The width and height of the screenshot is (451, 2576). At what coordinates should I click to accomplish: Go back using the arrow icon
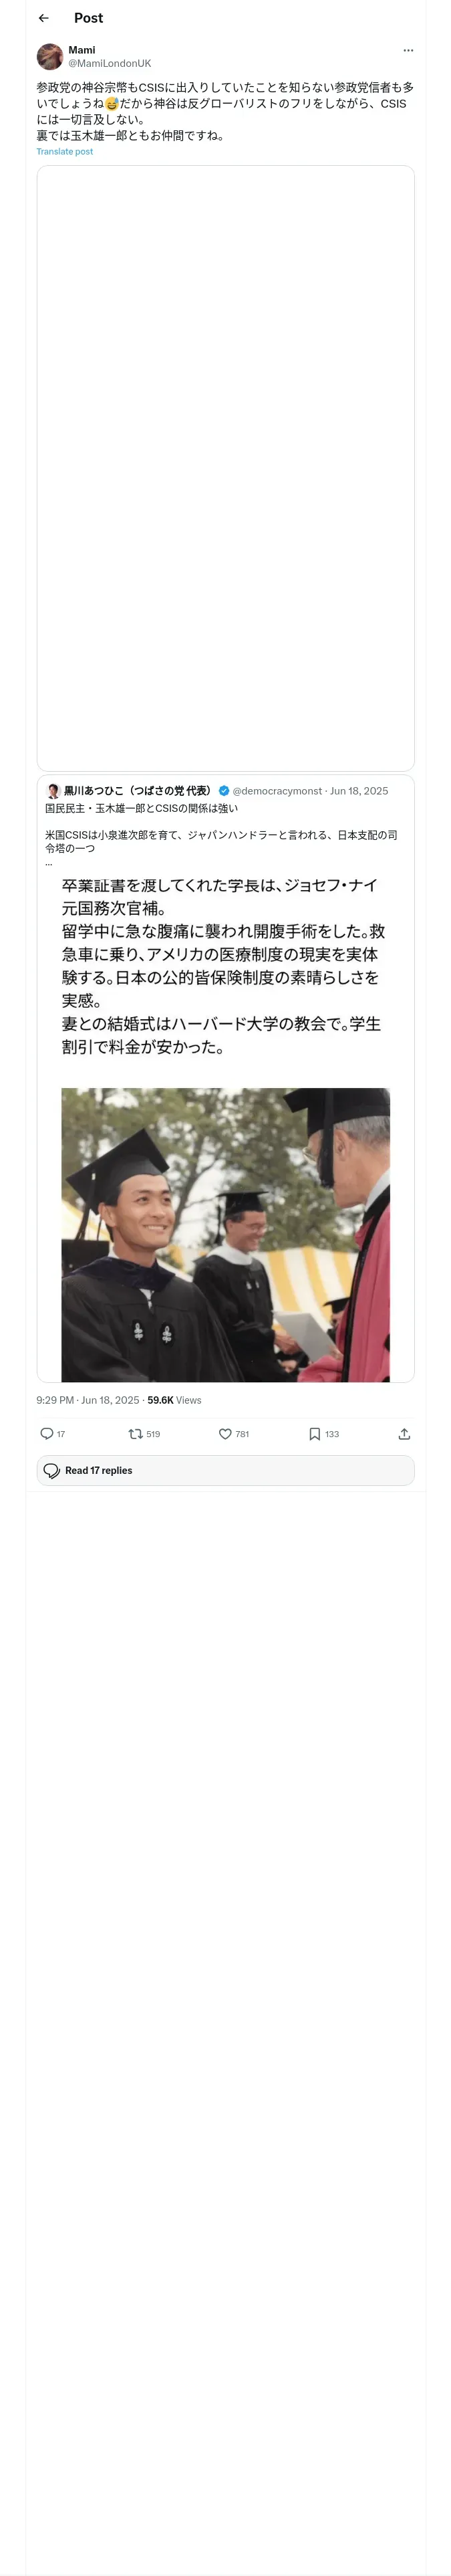43,18
